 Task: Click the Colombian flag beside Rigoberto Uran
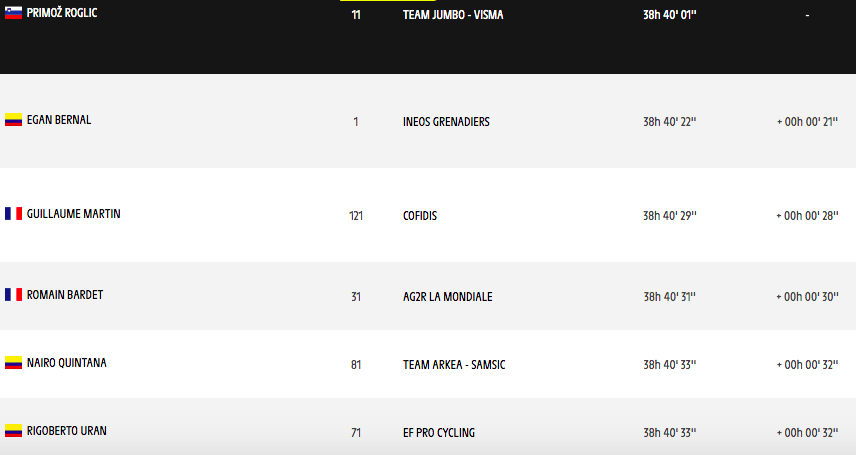[13, 431]
